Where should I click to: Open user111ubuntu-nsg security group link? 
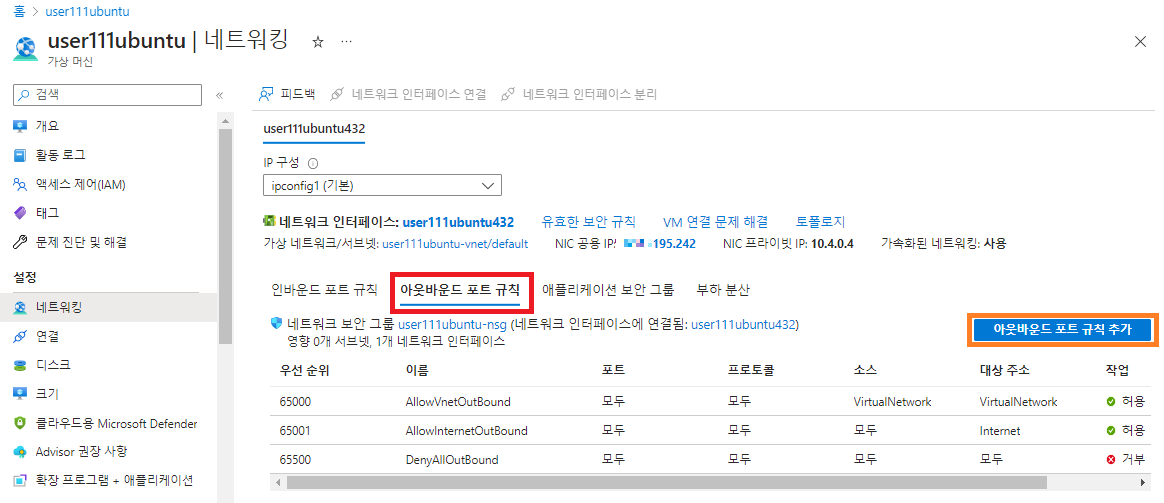453,325
